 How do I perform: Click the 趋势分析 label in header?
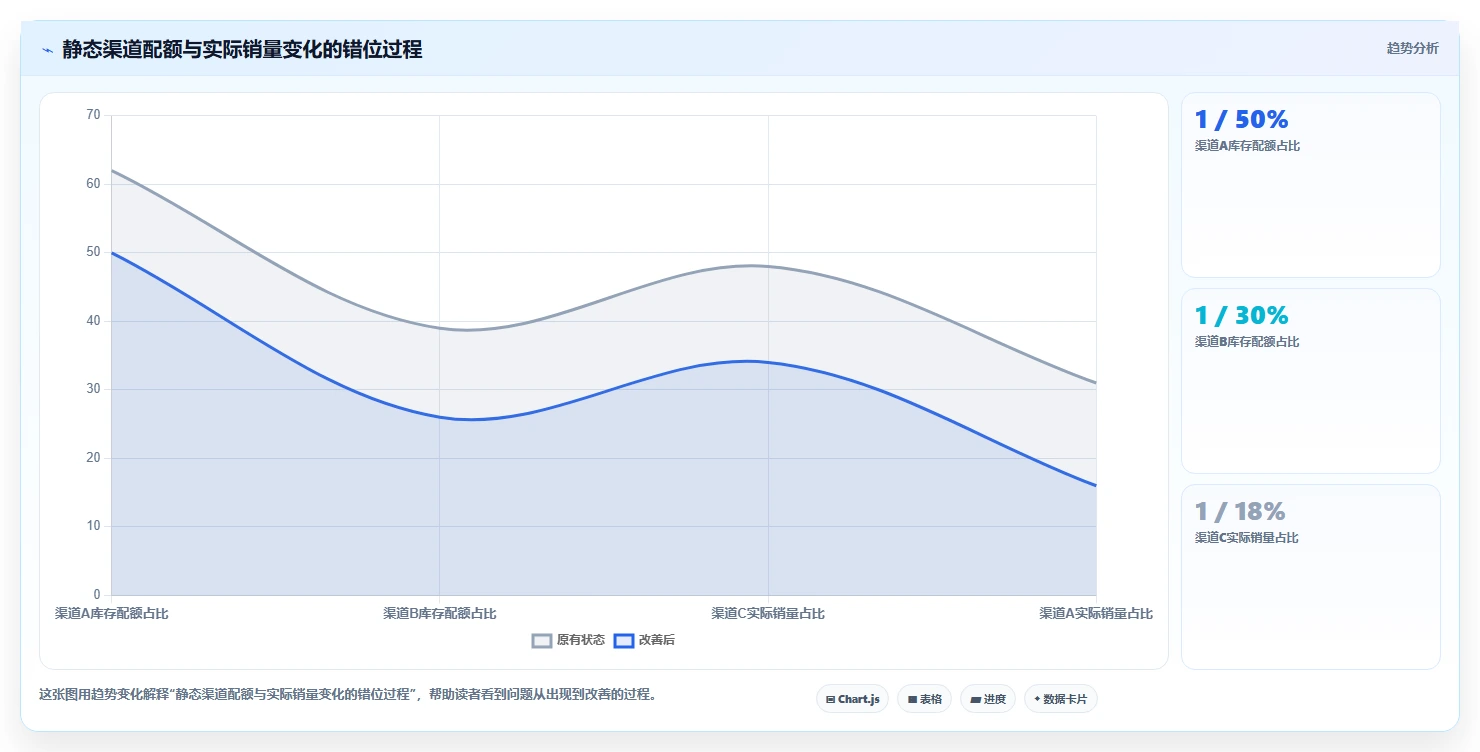(1412, 49)
